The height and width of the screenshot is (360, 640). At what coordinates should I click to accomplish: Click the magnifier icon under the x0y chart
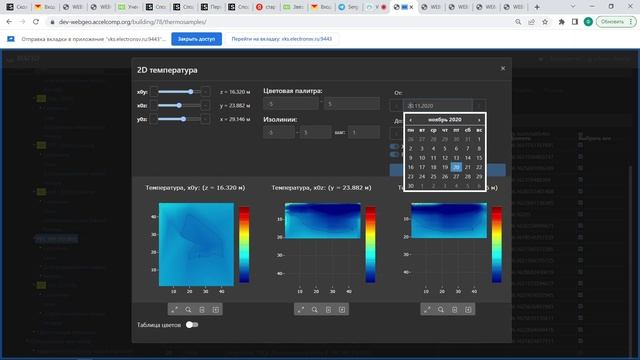[188, 310]
